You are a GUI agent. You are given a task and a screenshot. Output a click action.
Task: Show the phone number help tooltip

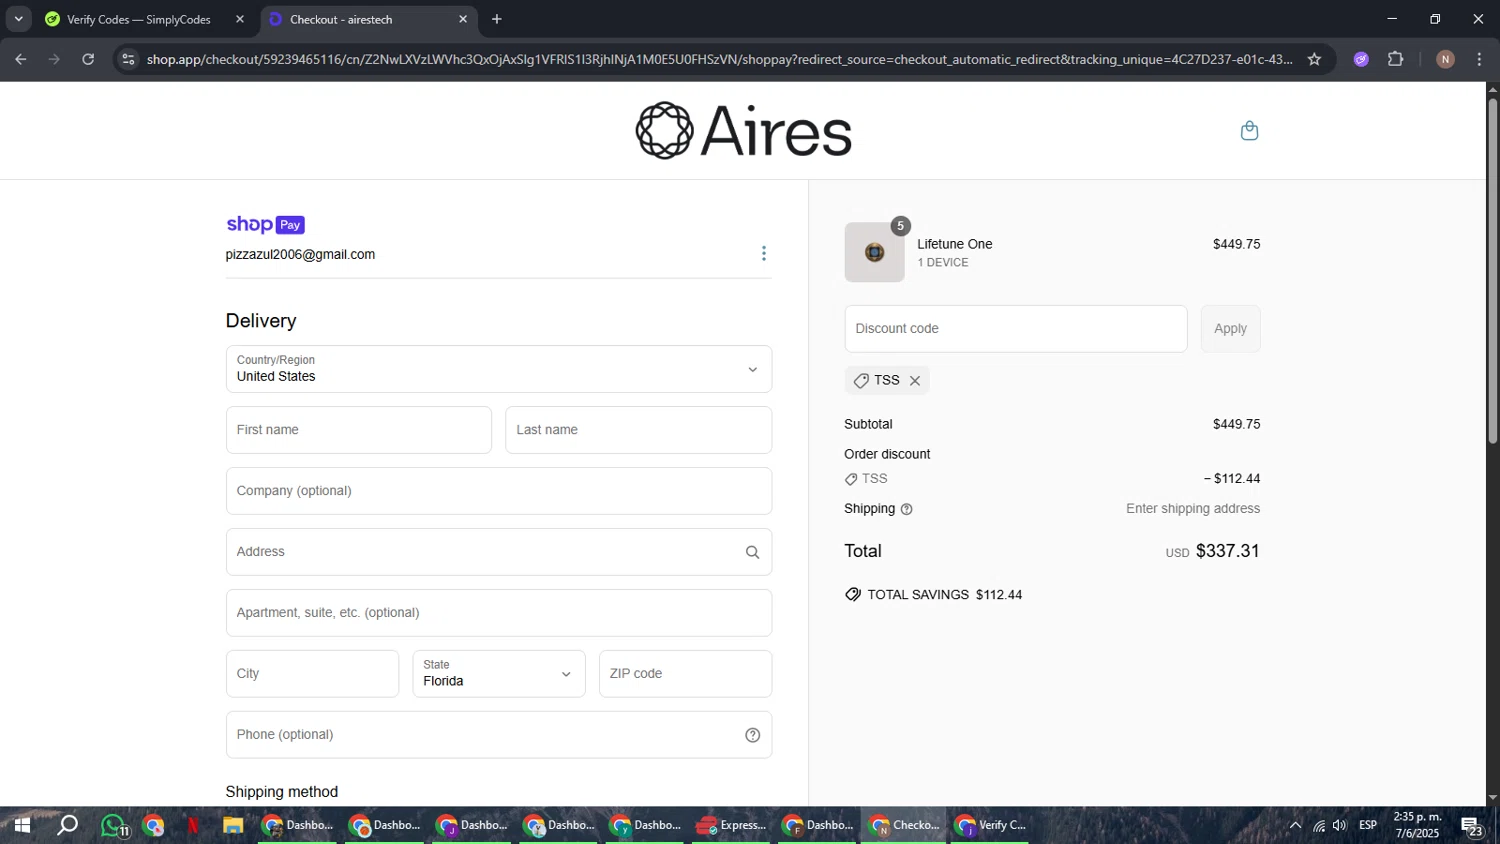coord(753,735)
